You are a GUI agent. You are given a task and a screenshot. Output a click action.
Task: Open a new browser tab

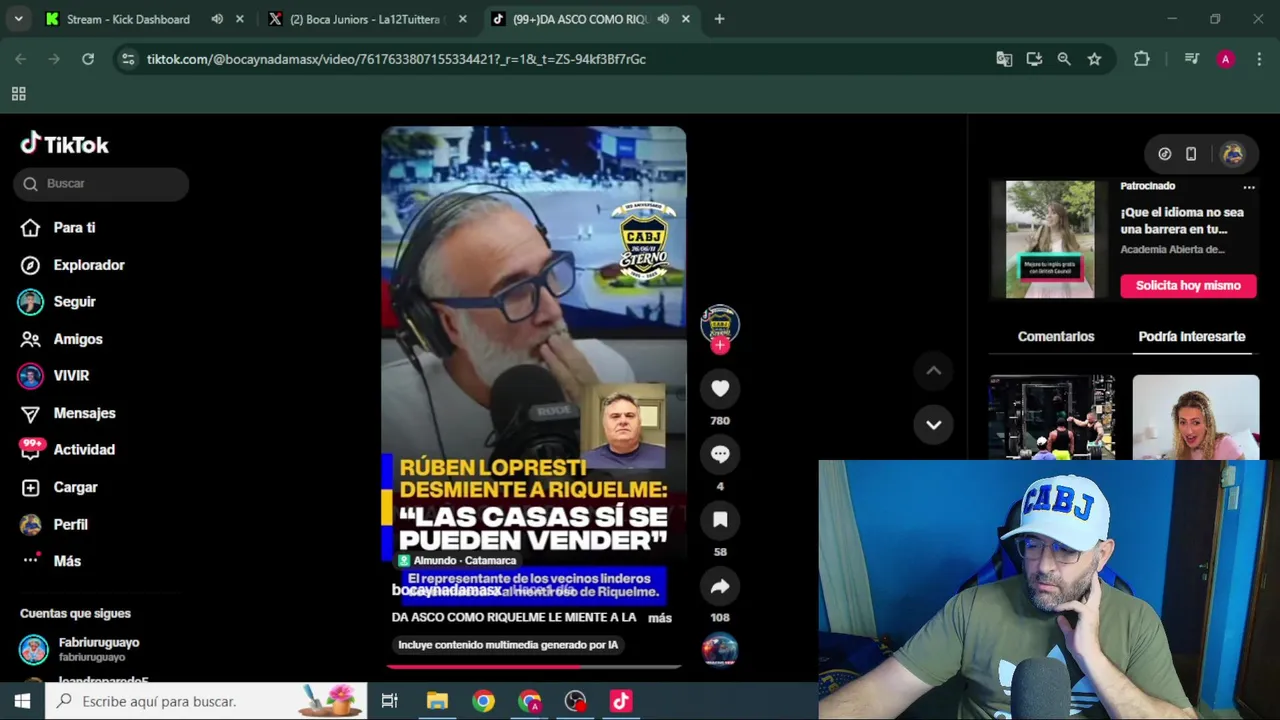(x=719, y=19)
